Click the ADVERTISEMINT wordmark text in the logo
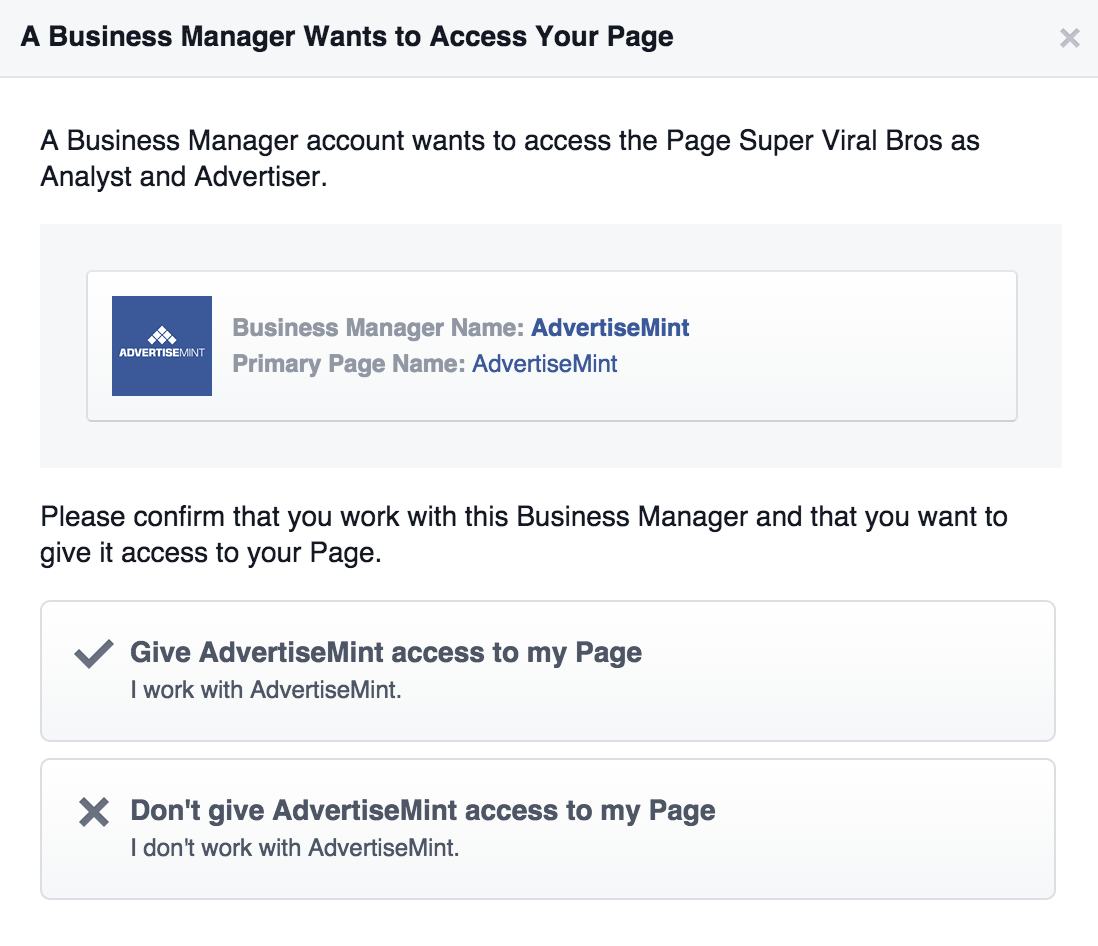 pos(162,353)
